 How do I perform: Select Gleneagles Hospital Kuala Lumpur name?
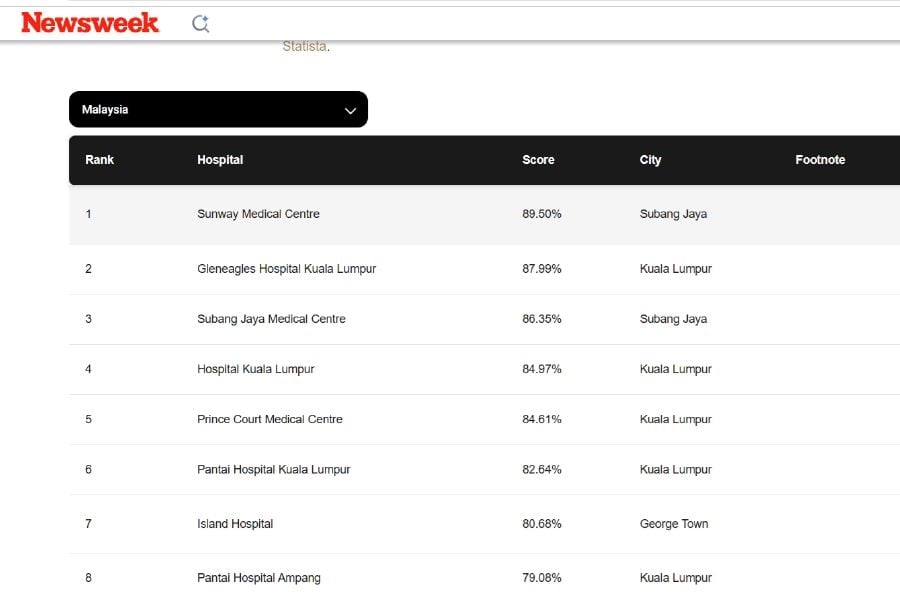(x=286, y=269)
